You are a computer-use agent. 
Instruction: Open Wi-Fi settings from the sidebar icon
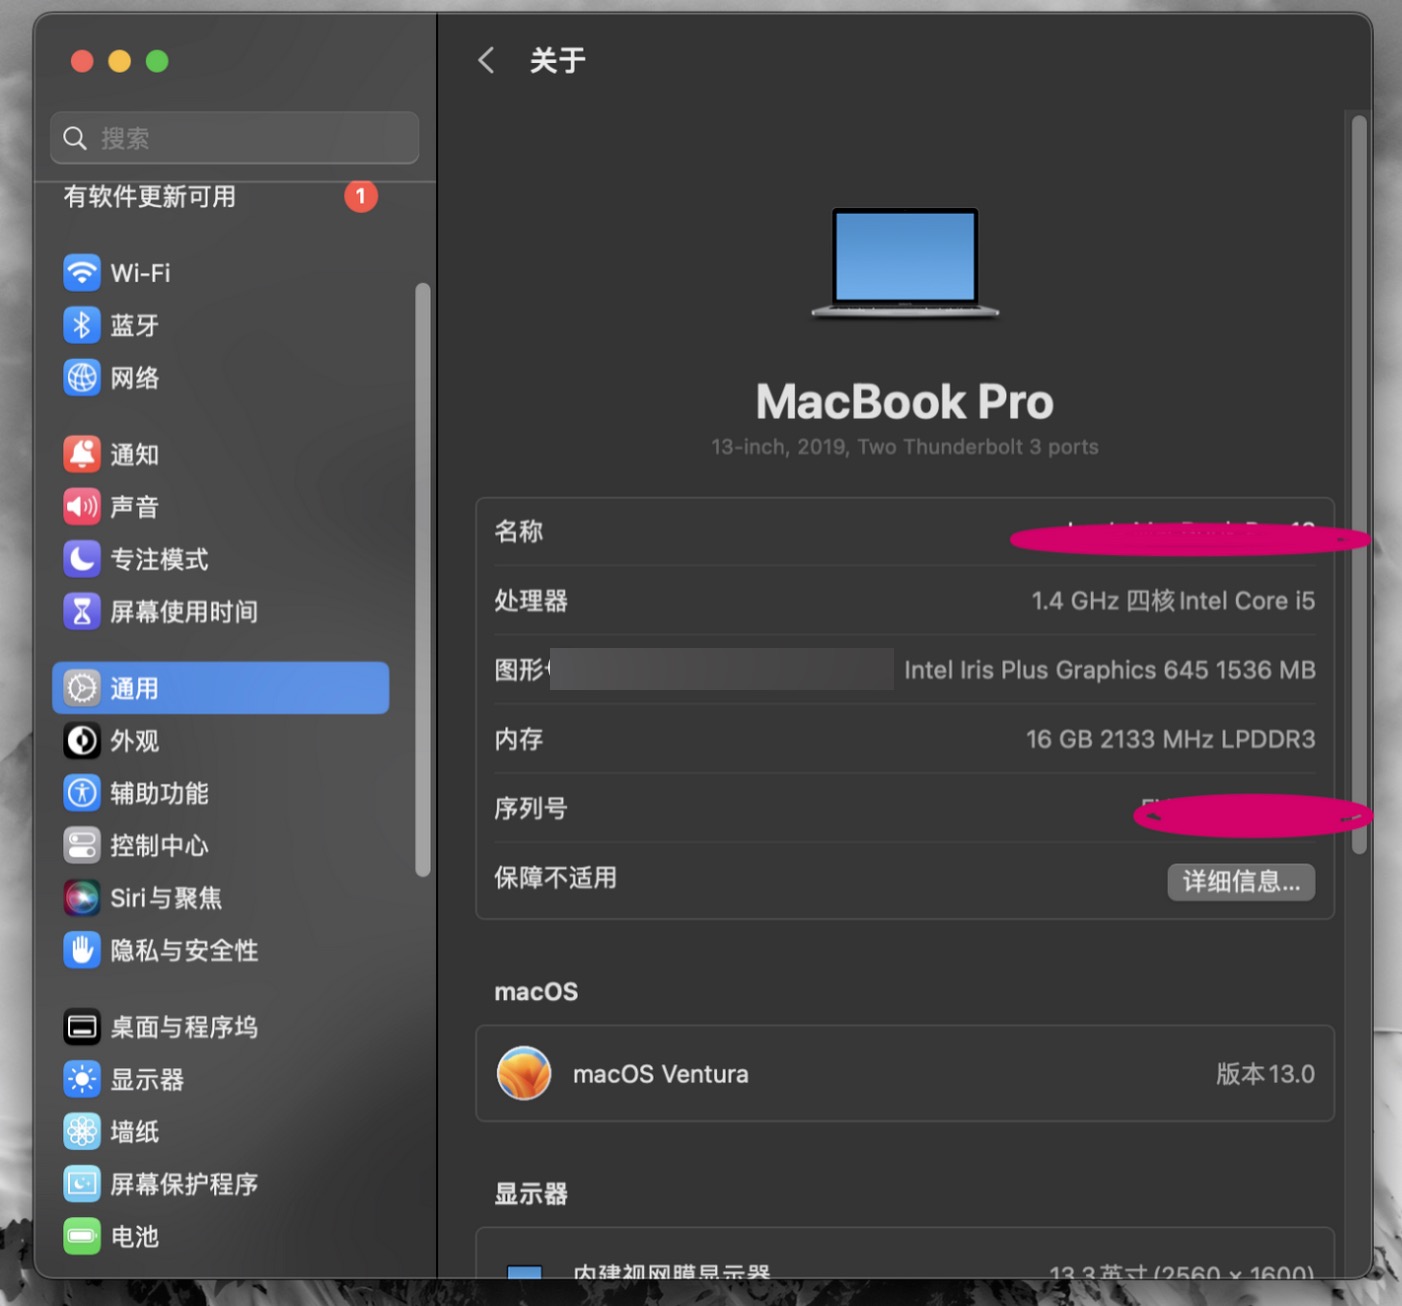click(x=82, y=272)
